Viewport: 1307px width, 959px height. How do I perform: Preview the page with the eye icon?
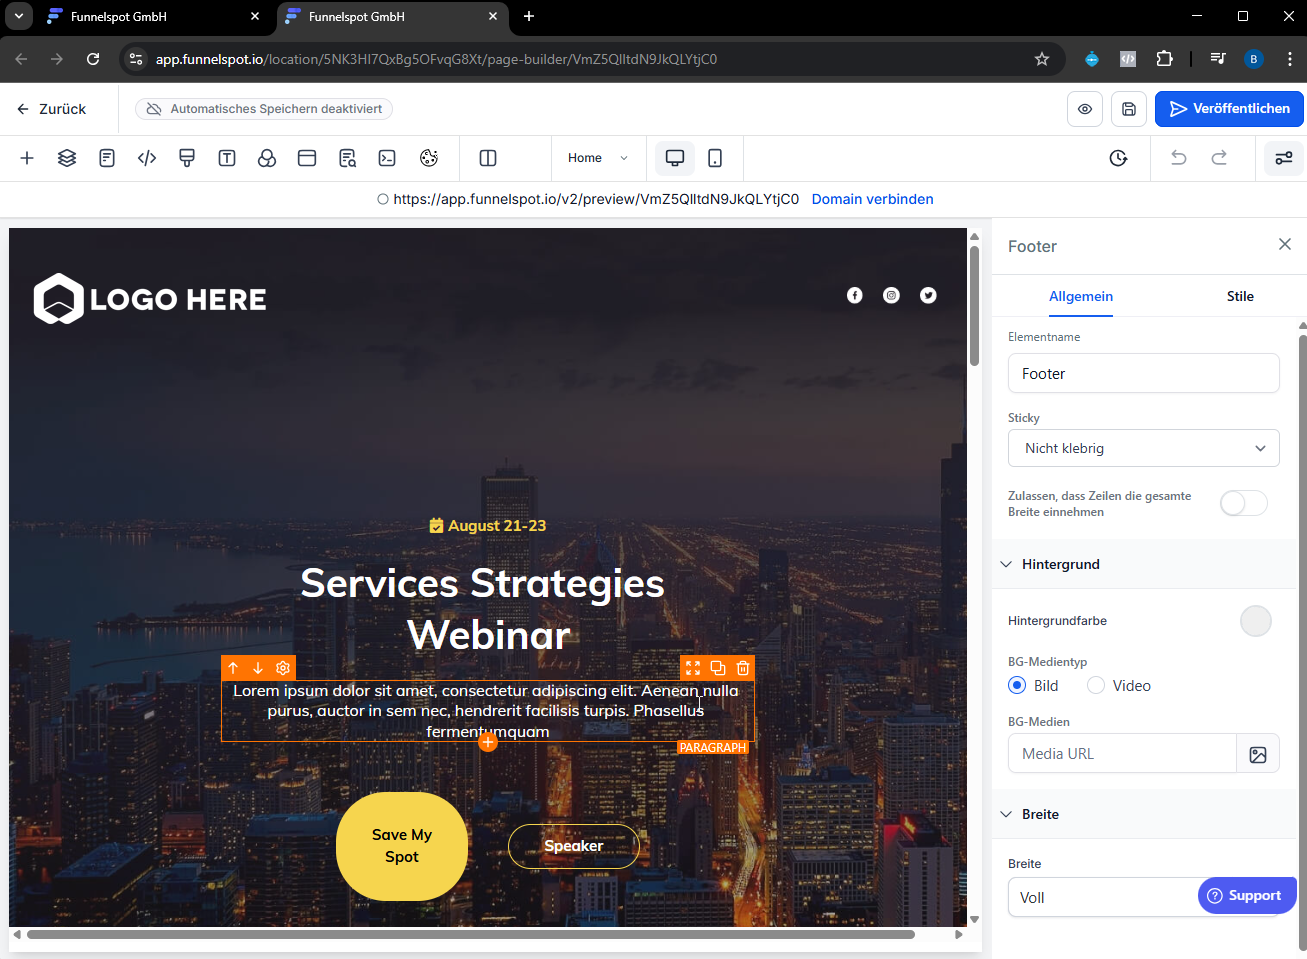(1085, 109)
